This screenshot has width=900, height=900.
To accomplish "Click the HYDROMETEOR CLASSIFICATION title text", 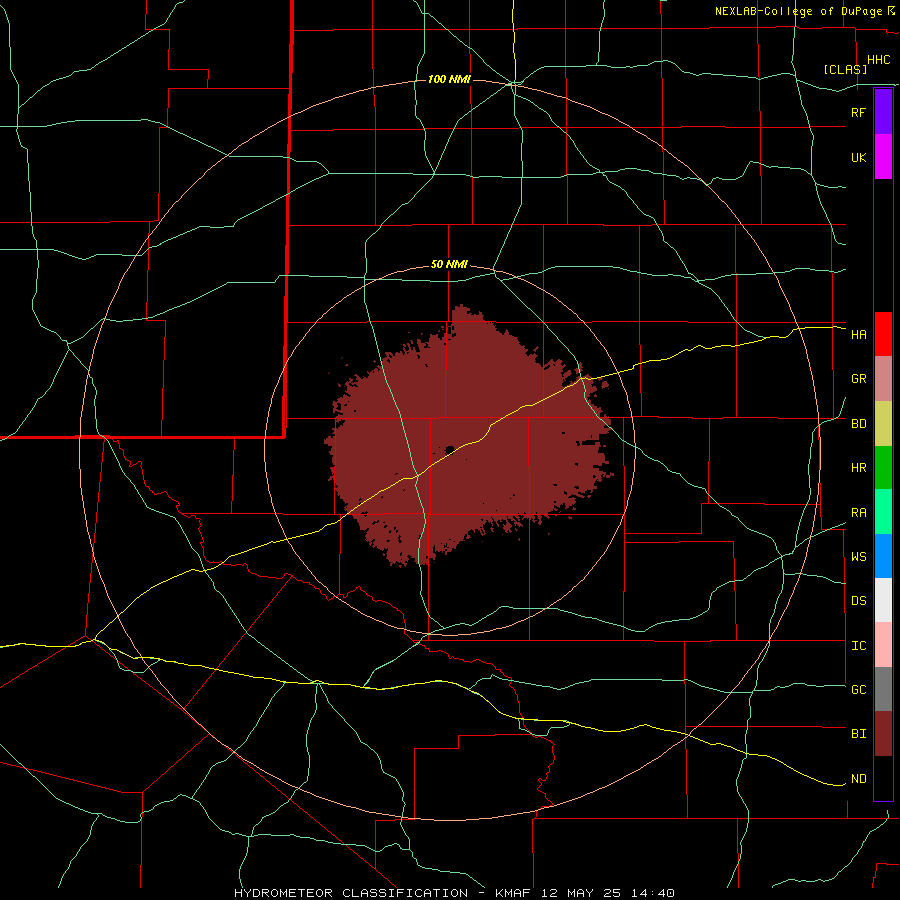I will (351, 893).
